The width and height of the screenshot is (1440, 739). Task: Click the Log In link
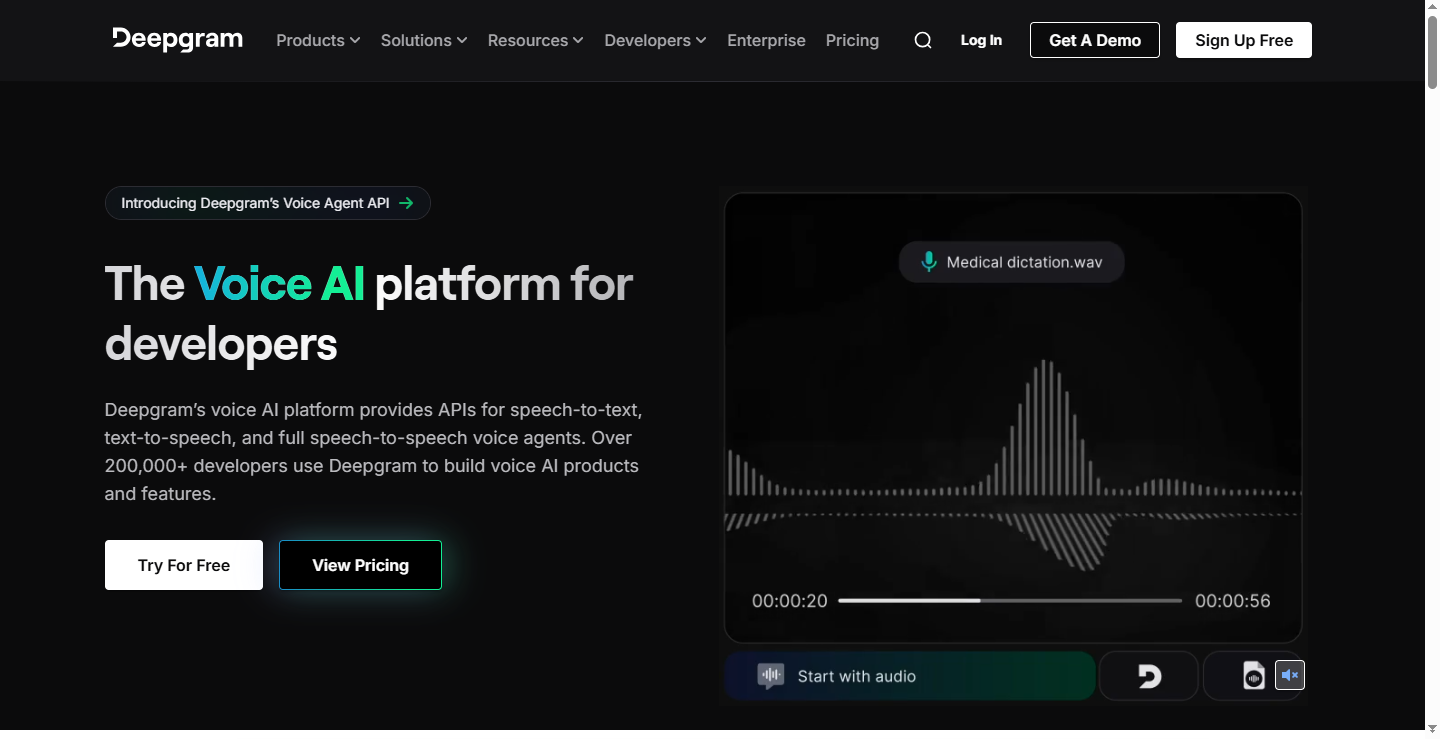click(981, 40)
